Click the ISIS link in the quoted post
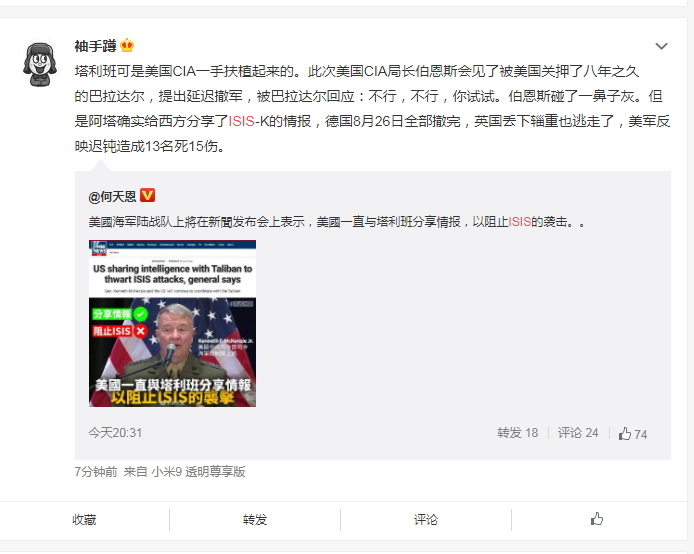The image size is (694, 554). coord(520,222)
